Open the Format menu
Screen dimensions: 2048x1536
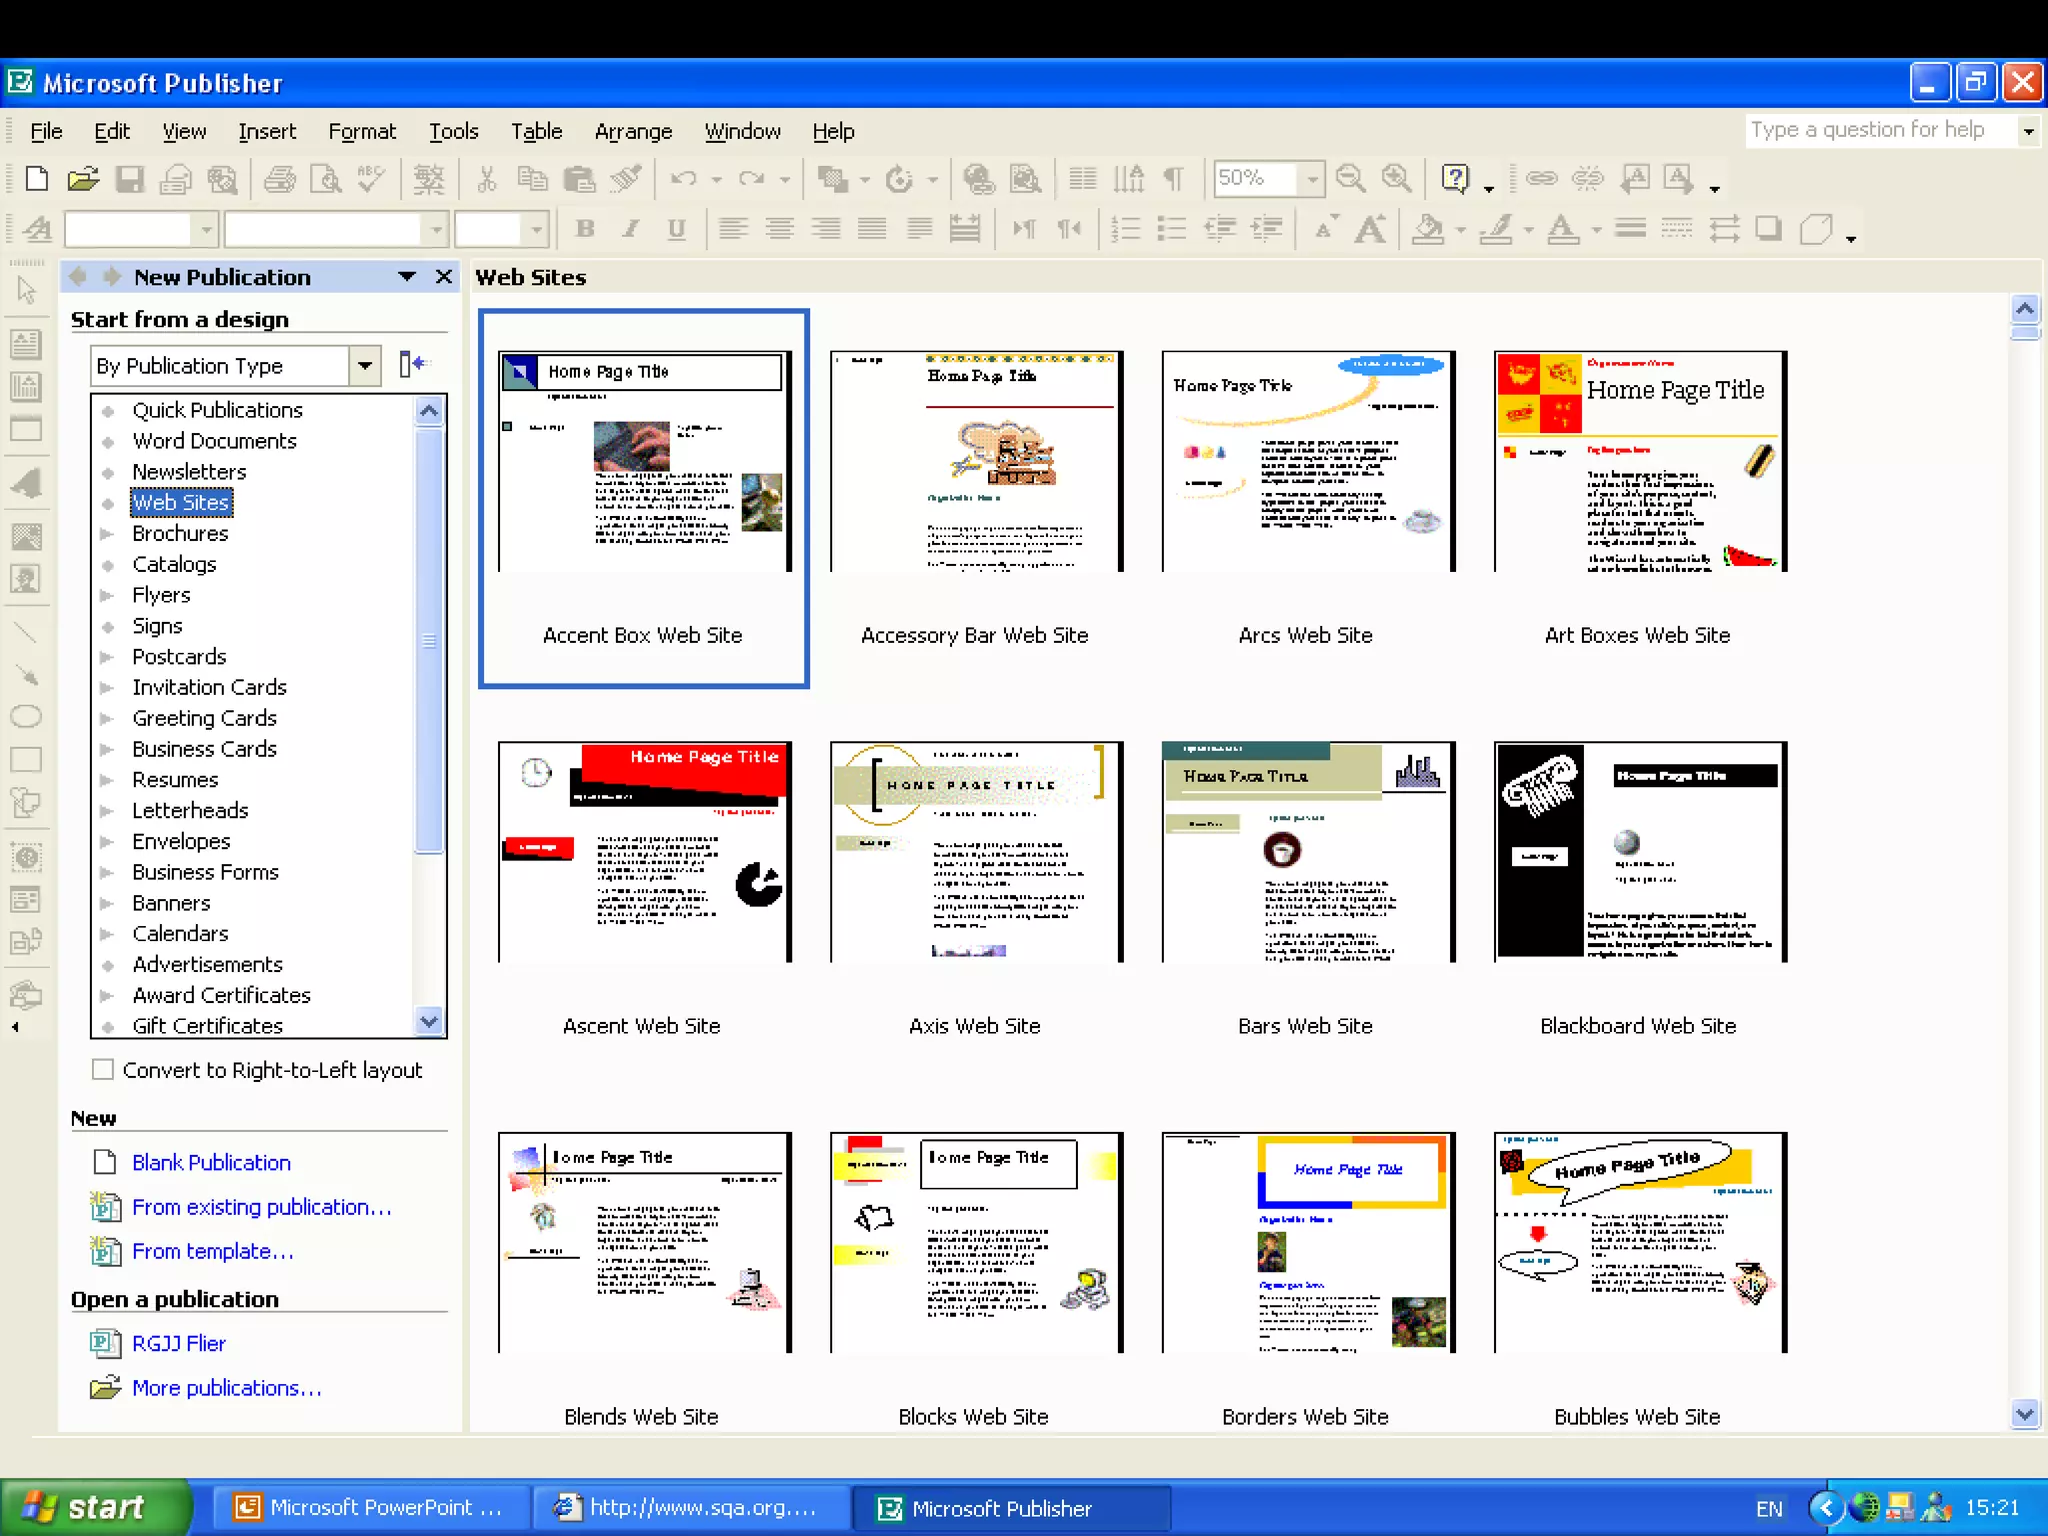point(362,131)
